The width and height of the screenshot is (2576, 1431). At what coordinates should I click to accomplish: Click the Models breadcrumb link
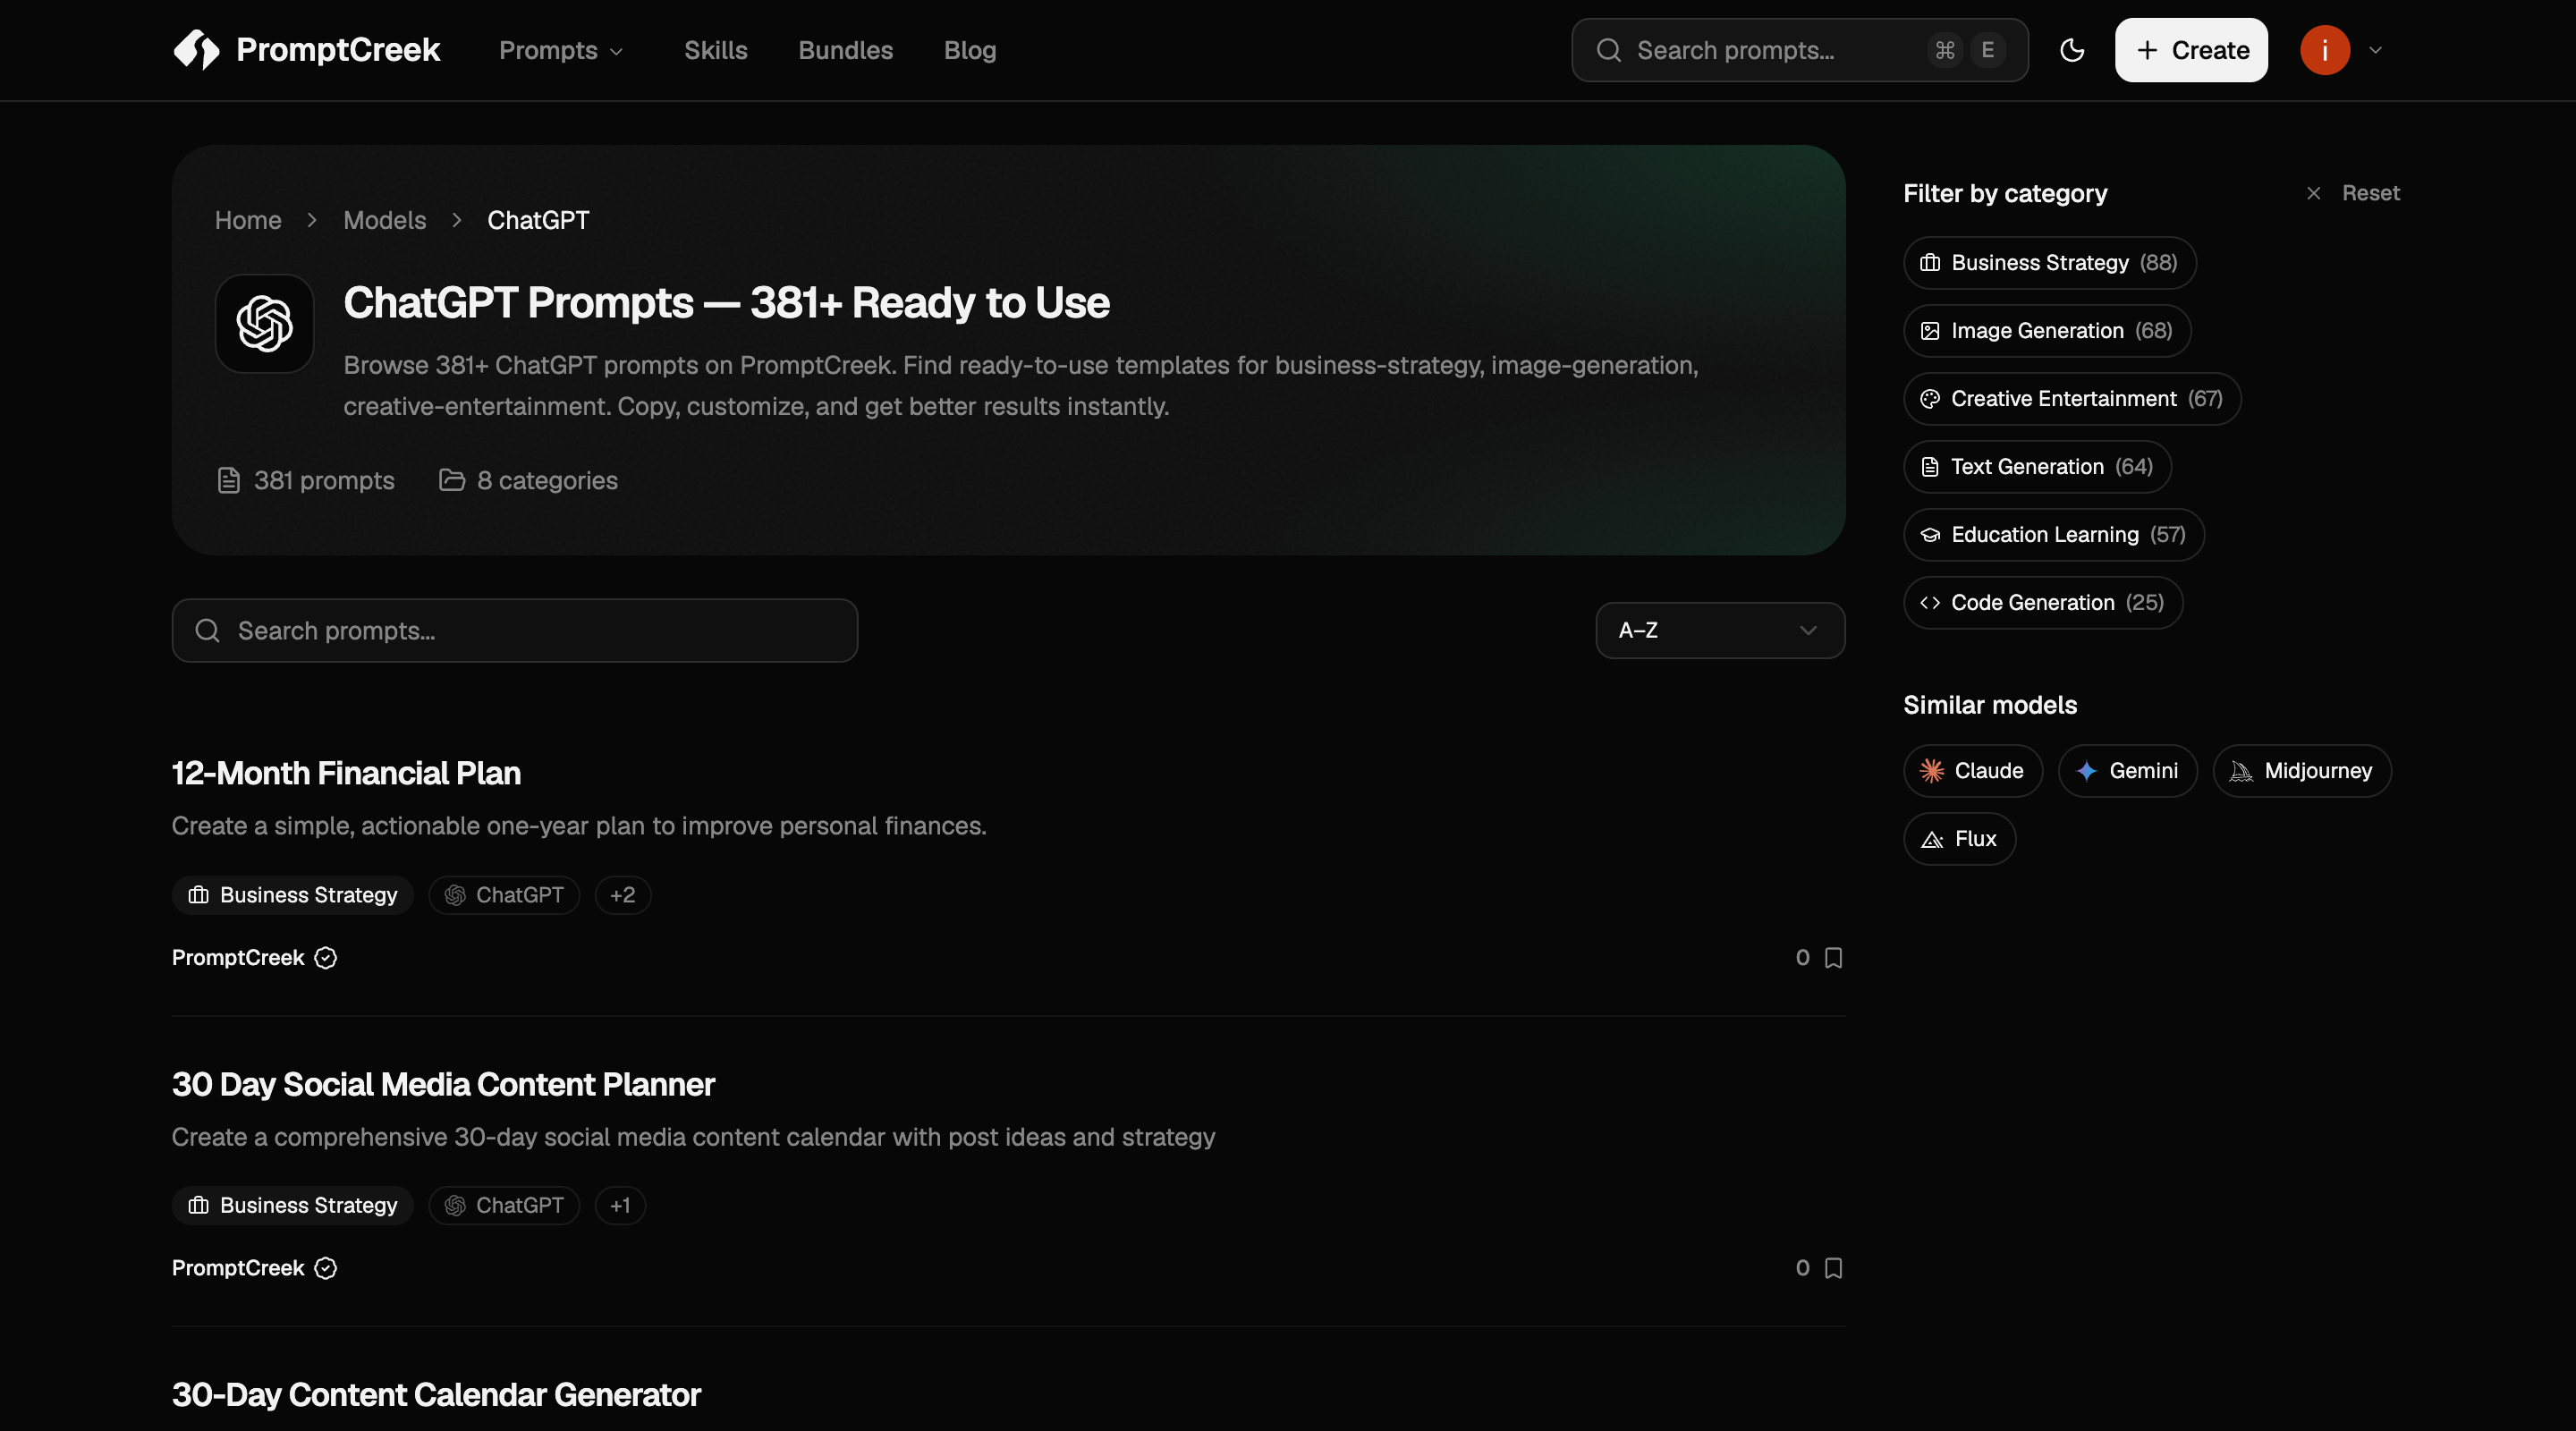pos(385,220)
